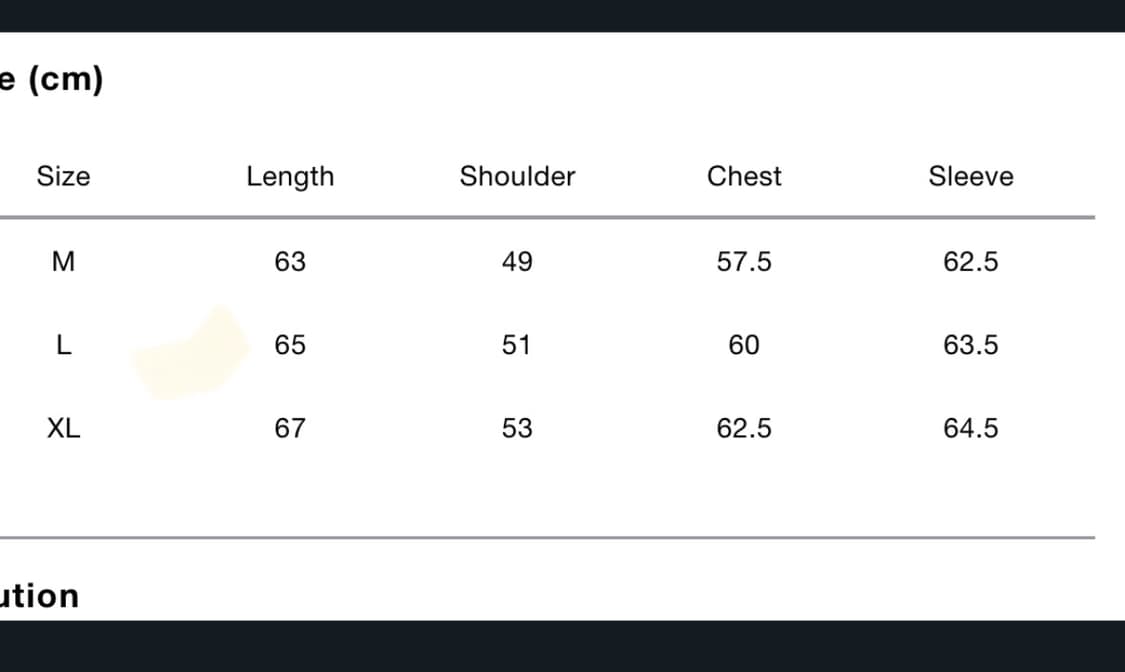Viewport: 1125px width, 672px height.
Task: Click the Length column header
Action: (x=290, y=176)
